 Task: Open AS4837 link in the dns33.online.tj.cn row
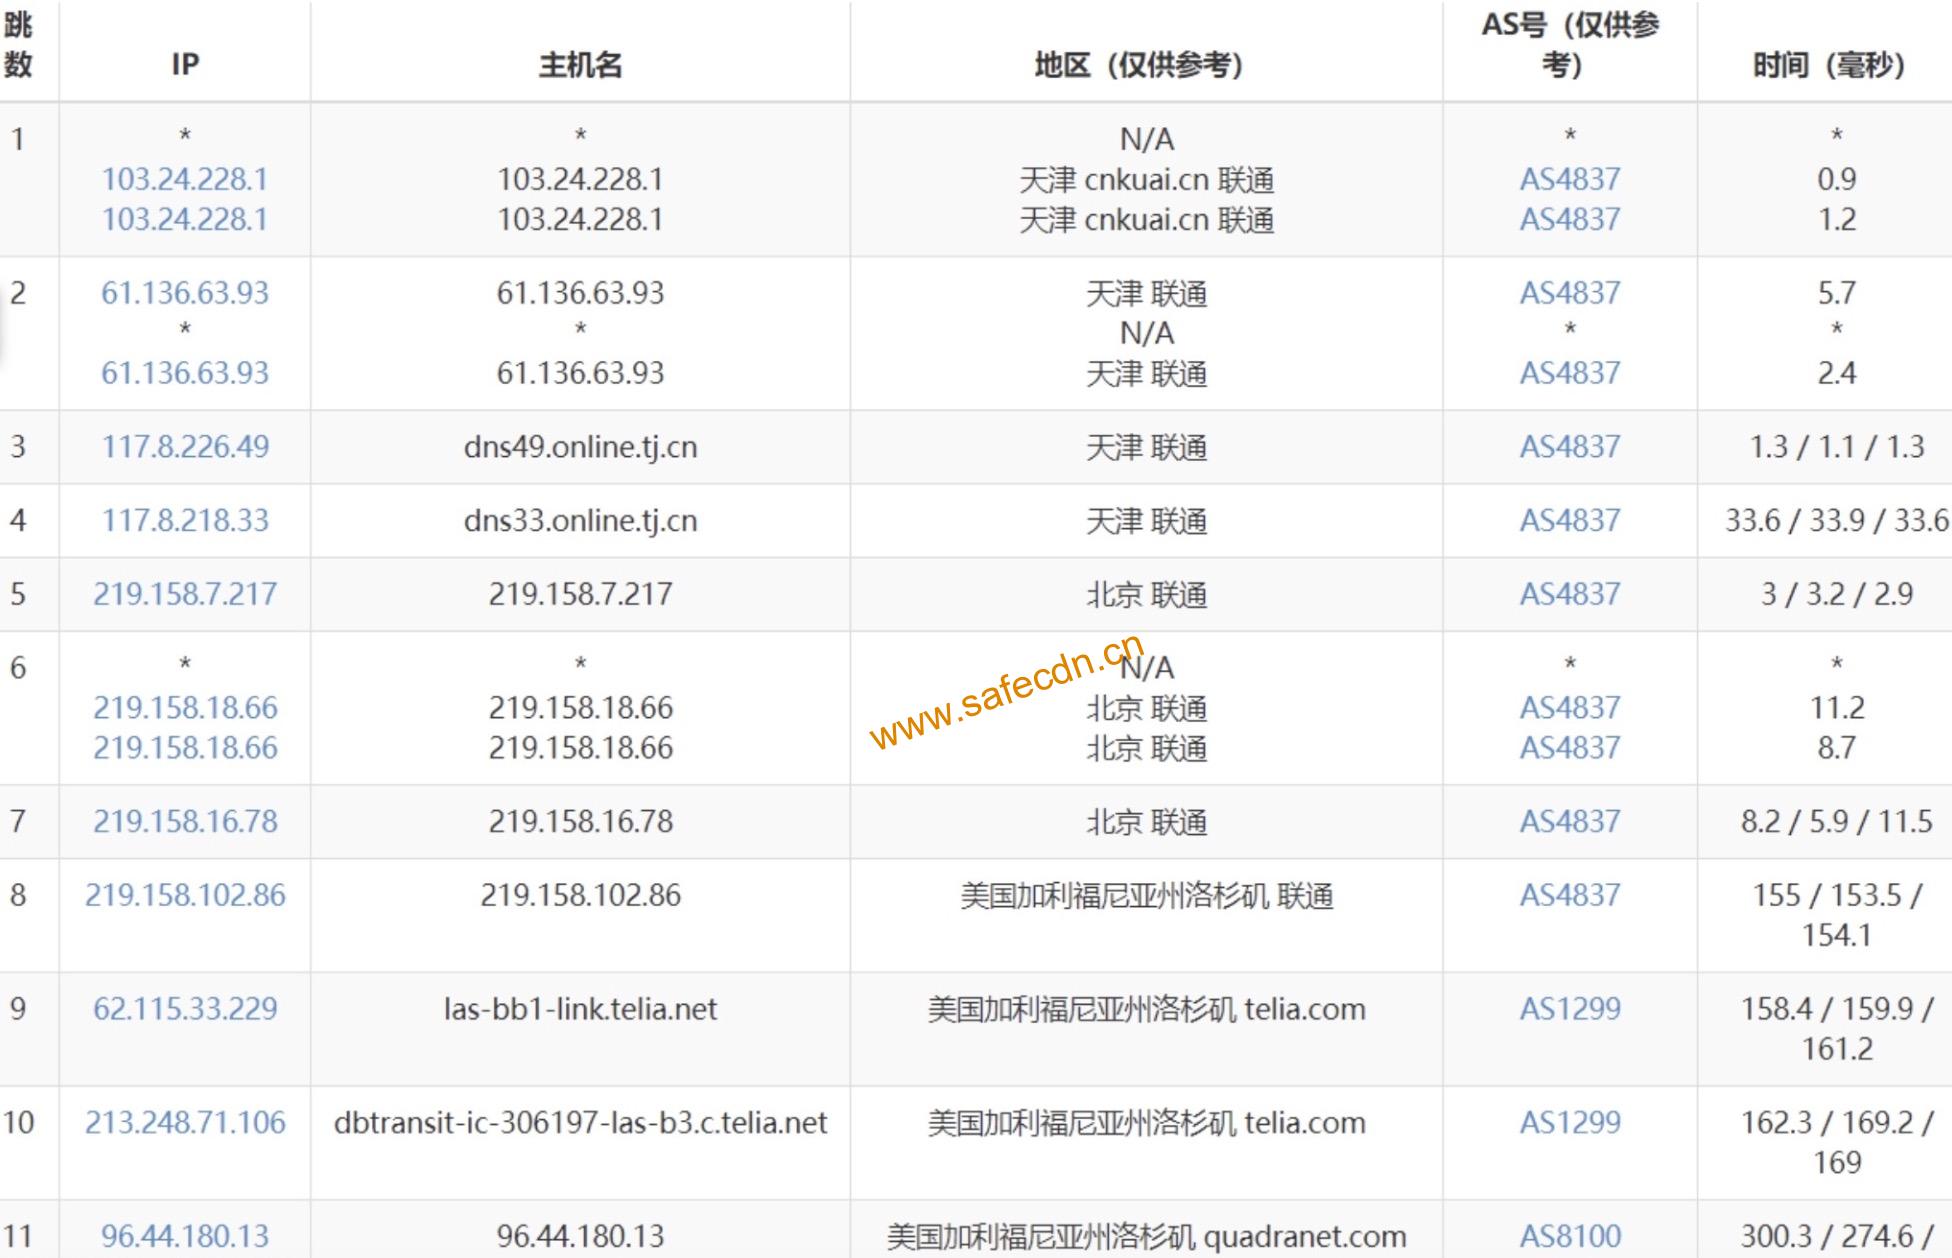(x=1570, y=520)
